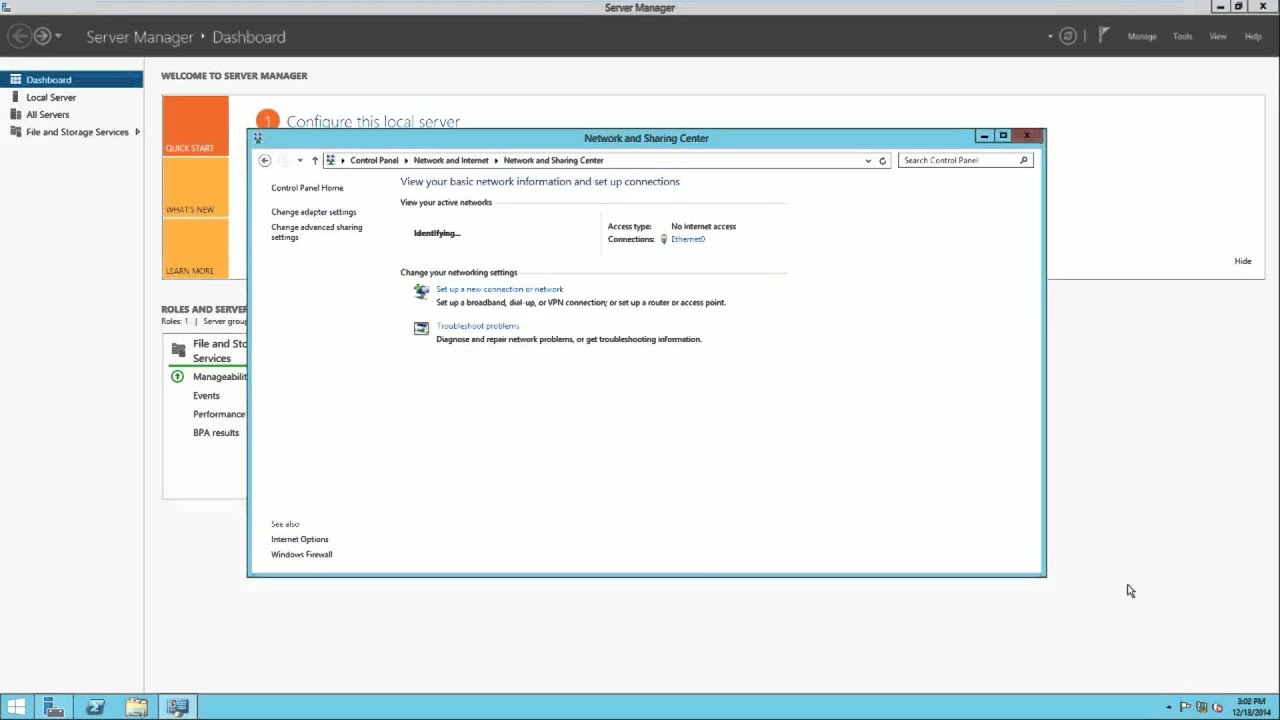Open the Ethernet0 connection link
Viewport: 1280px width, 720px height.
tap(688, 239)
